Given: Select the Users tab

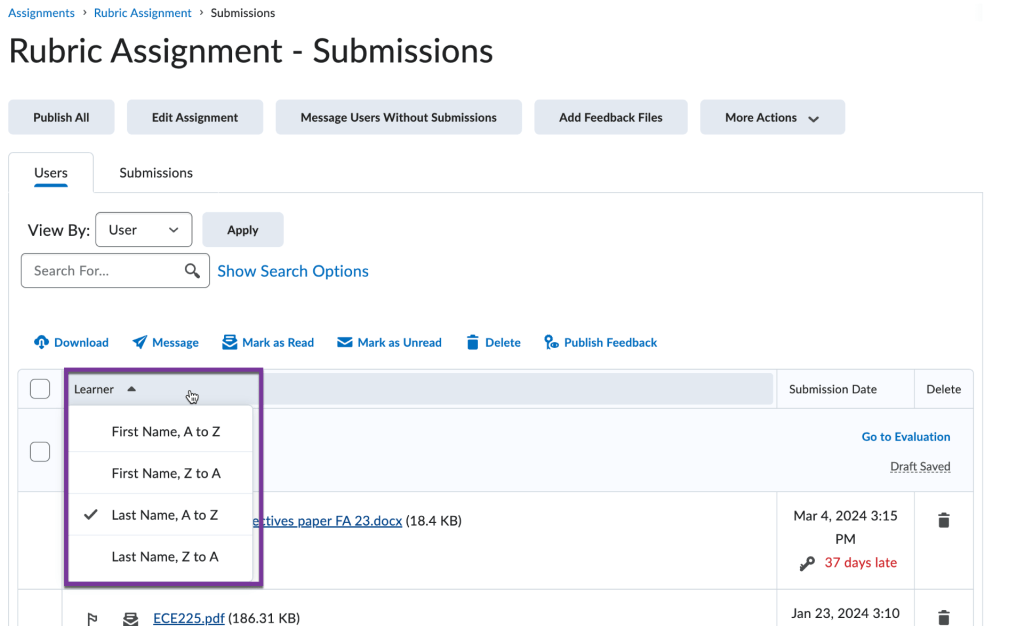Looking at the screenshot, I should tap(50, 172).
